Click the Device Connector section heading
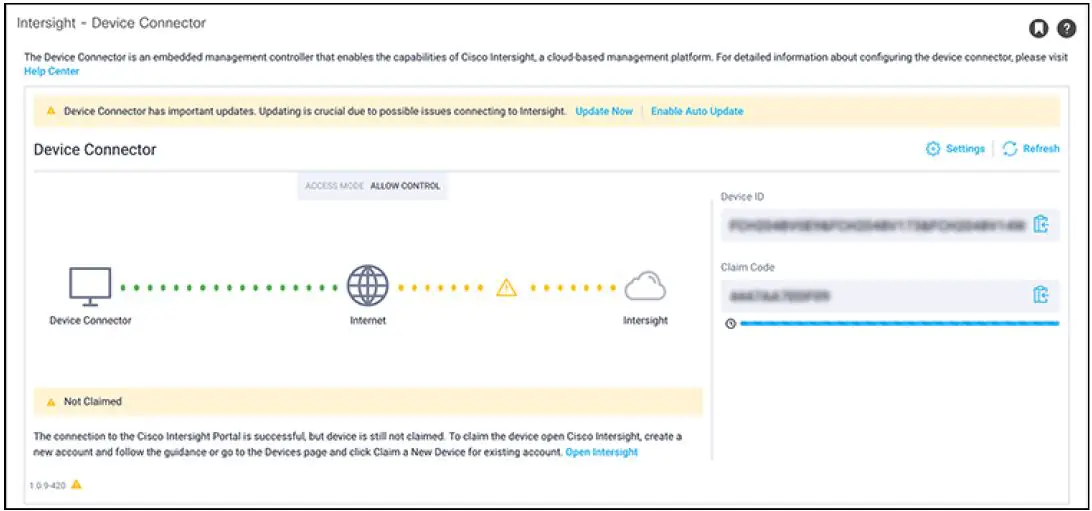The image size is (1092, 511). pyautogui.click(x=95, y=149)
